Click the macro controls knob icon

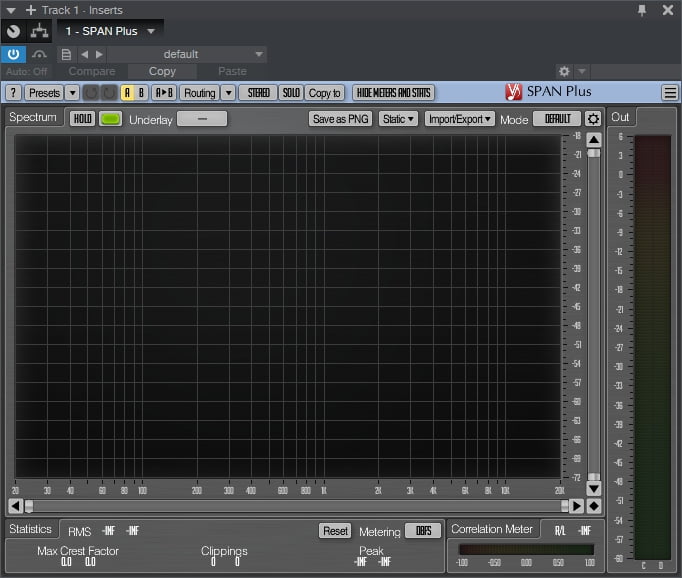pyautogui.click(x=13, y=31)
